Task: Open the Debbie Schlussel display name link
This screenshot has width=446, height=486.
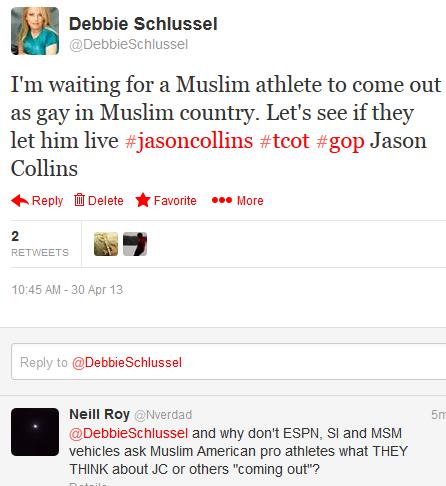Action: [143, 24]
